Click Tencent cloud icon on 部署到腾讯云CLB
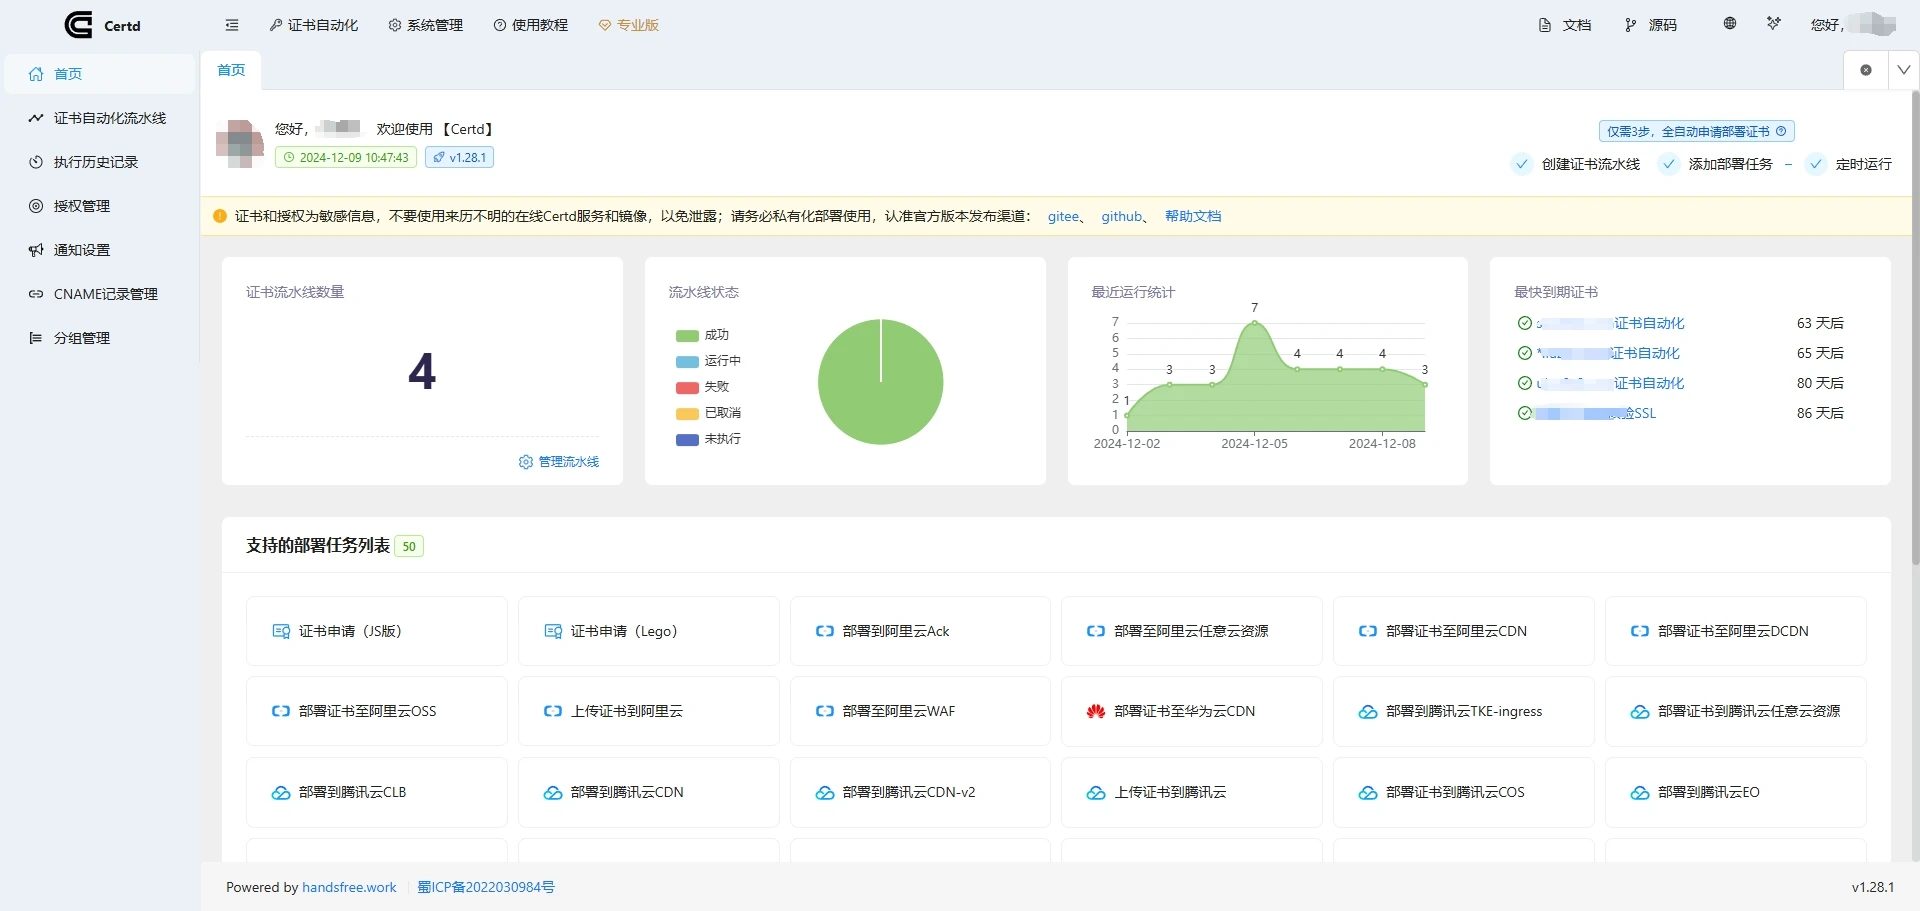This screenshot has width=1920, height=911. click(281, 793)
